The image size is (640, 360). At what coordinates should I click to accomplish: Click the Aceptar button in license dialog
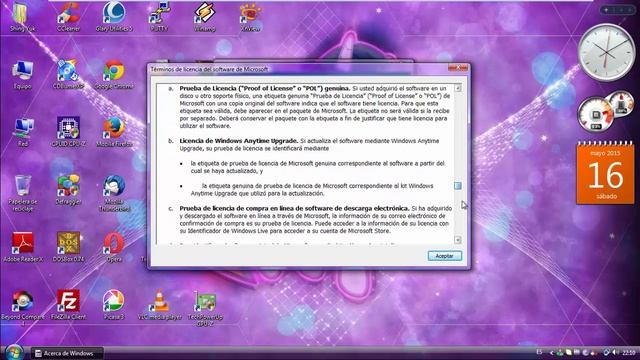[x=444, y=256]
